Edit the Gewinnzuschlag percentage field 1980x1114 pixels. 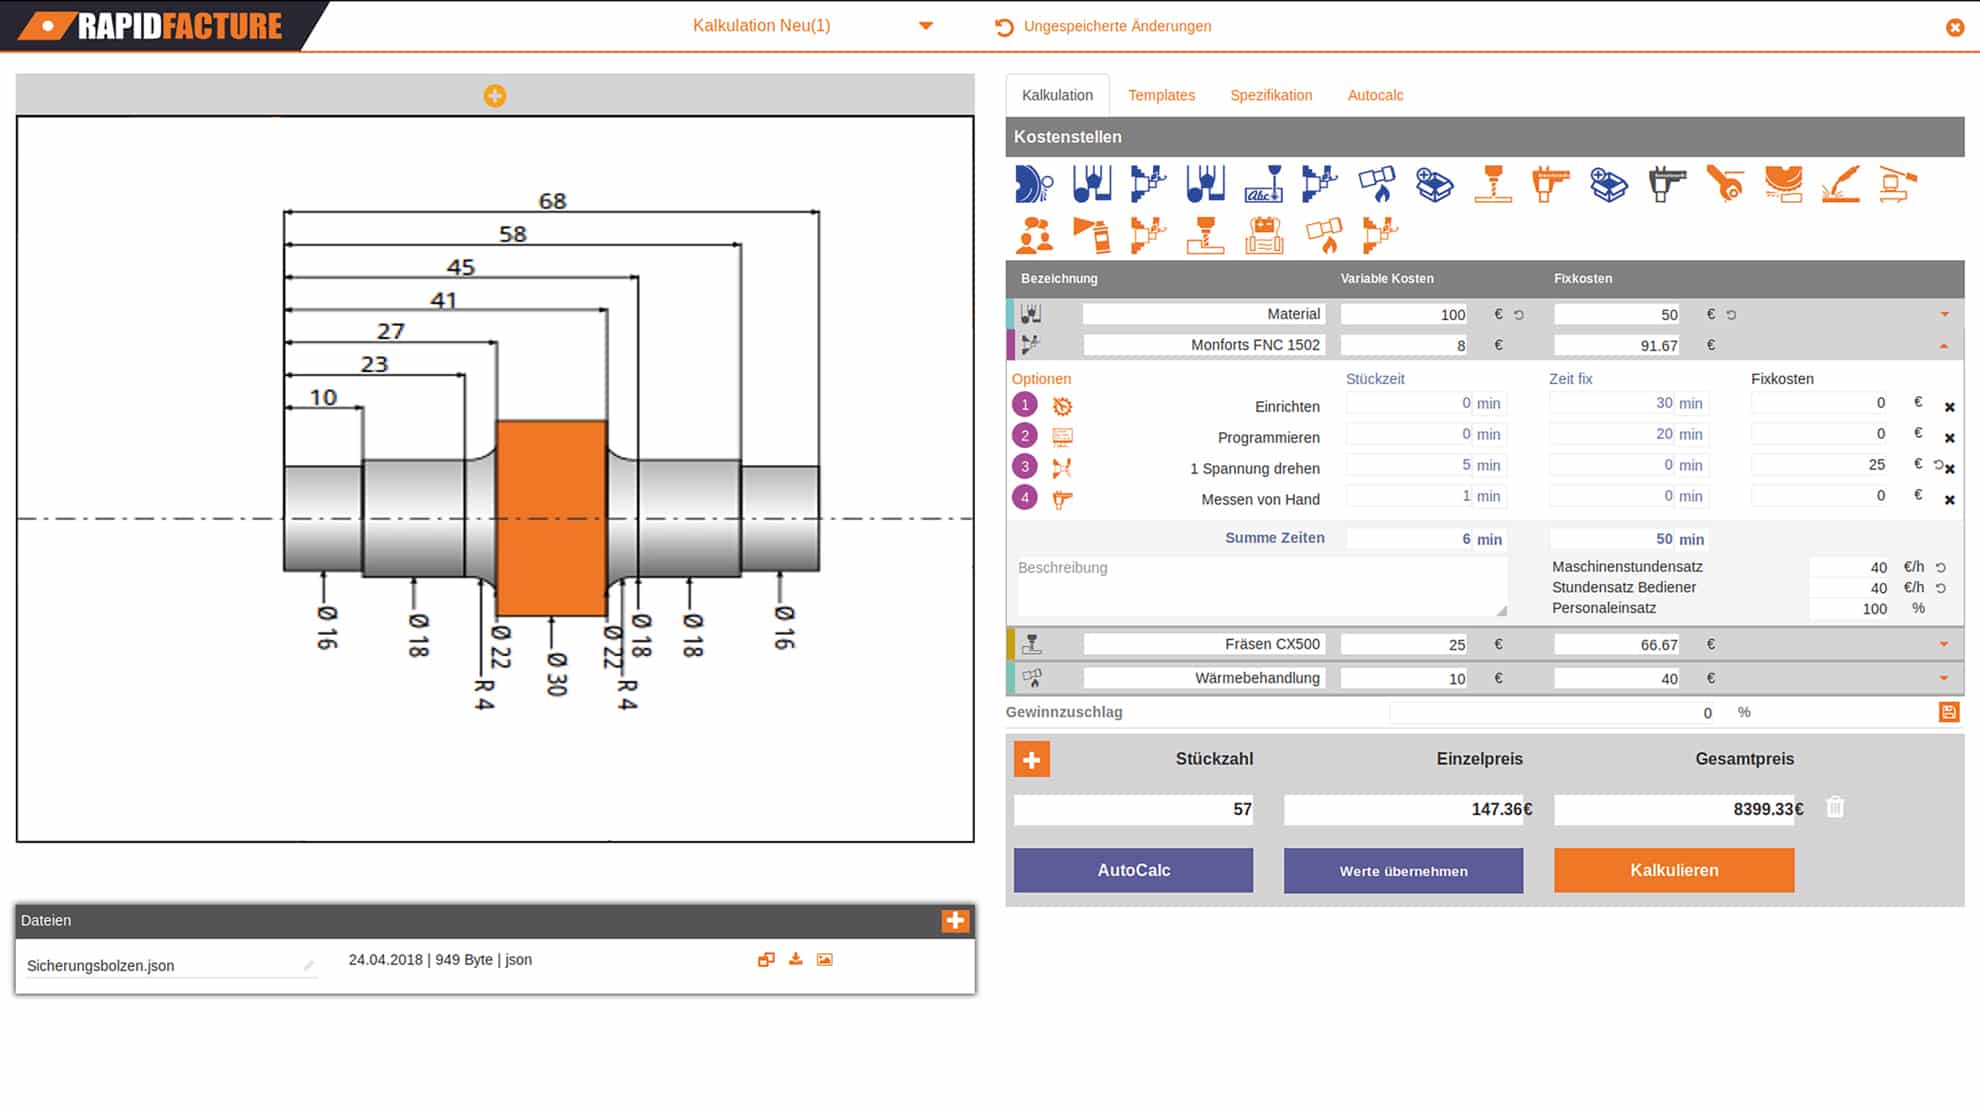[1552, 713]
